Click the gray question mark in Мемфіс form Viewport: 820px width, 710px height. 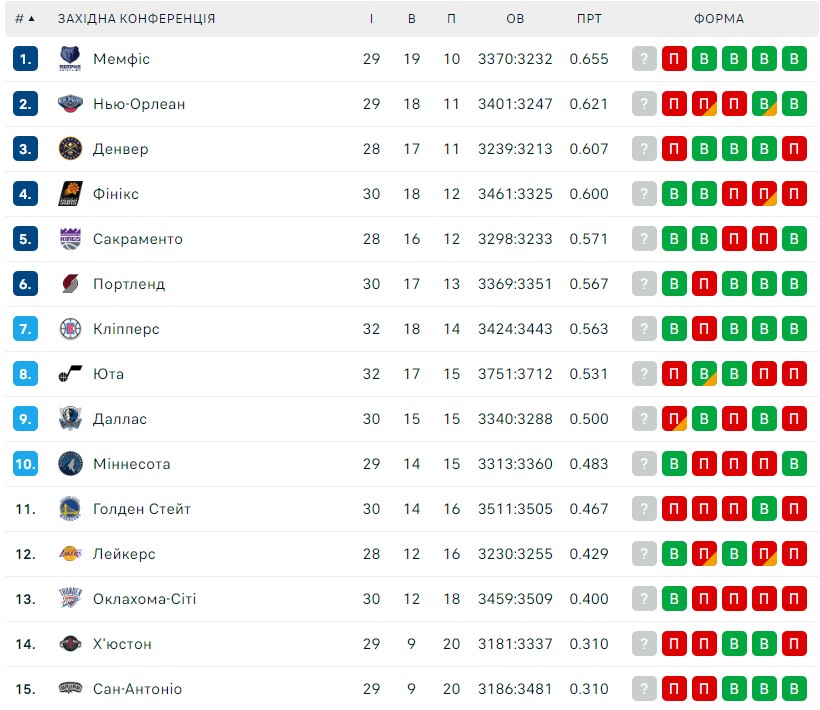tap(644, 59)
